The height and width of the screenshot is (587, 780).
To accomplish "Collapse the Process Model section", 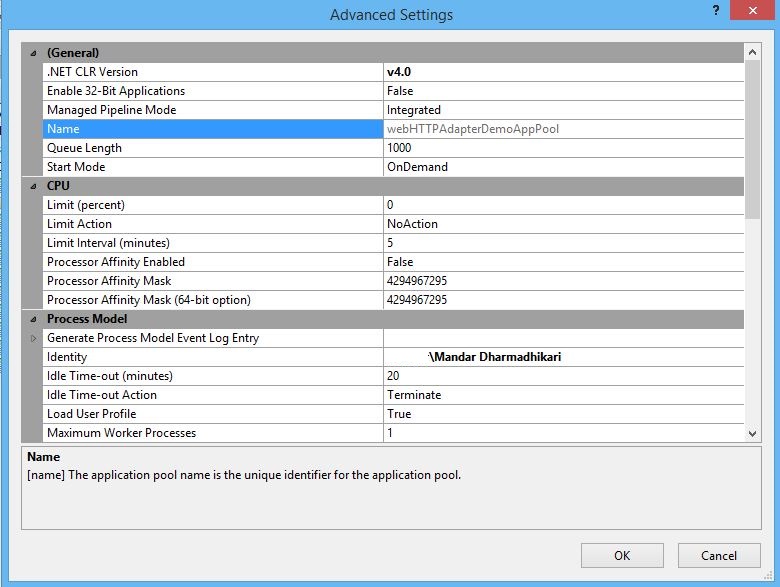I will tap(33, 319).
